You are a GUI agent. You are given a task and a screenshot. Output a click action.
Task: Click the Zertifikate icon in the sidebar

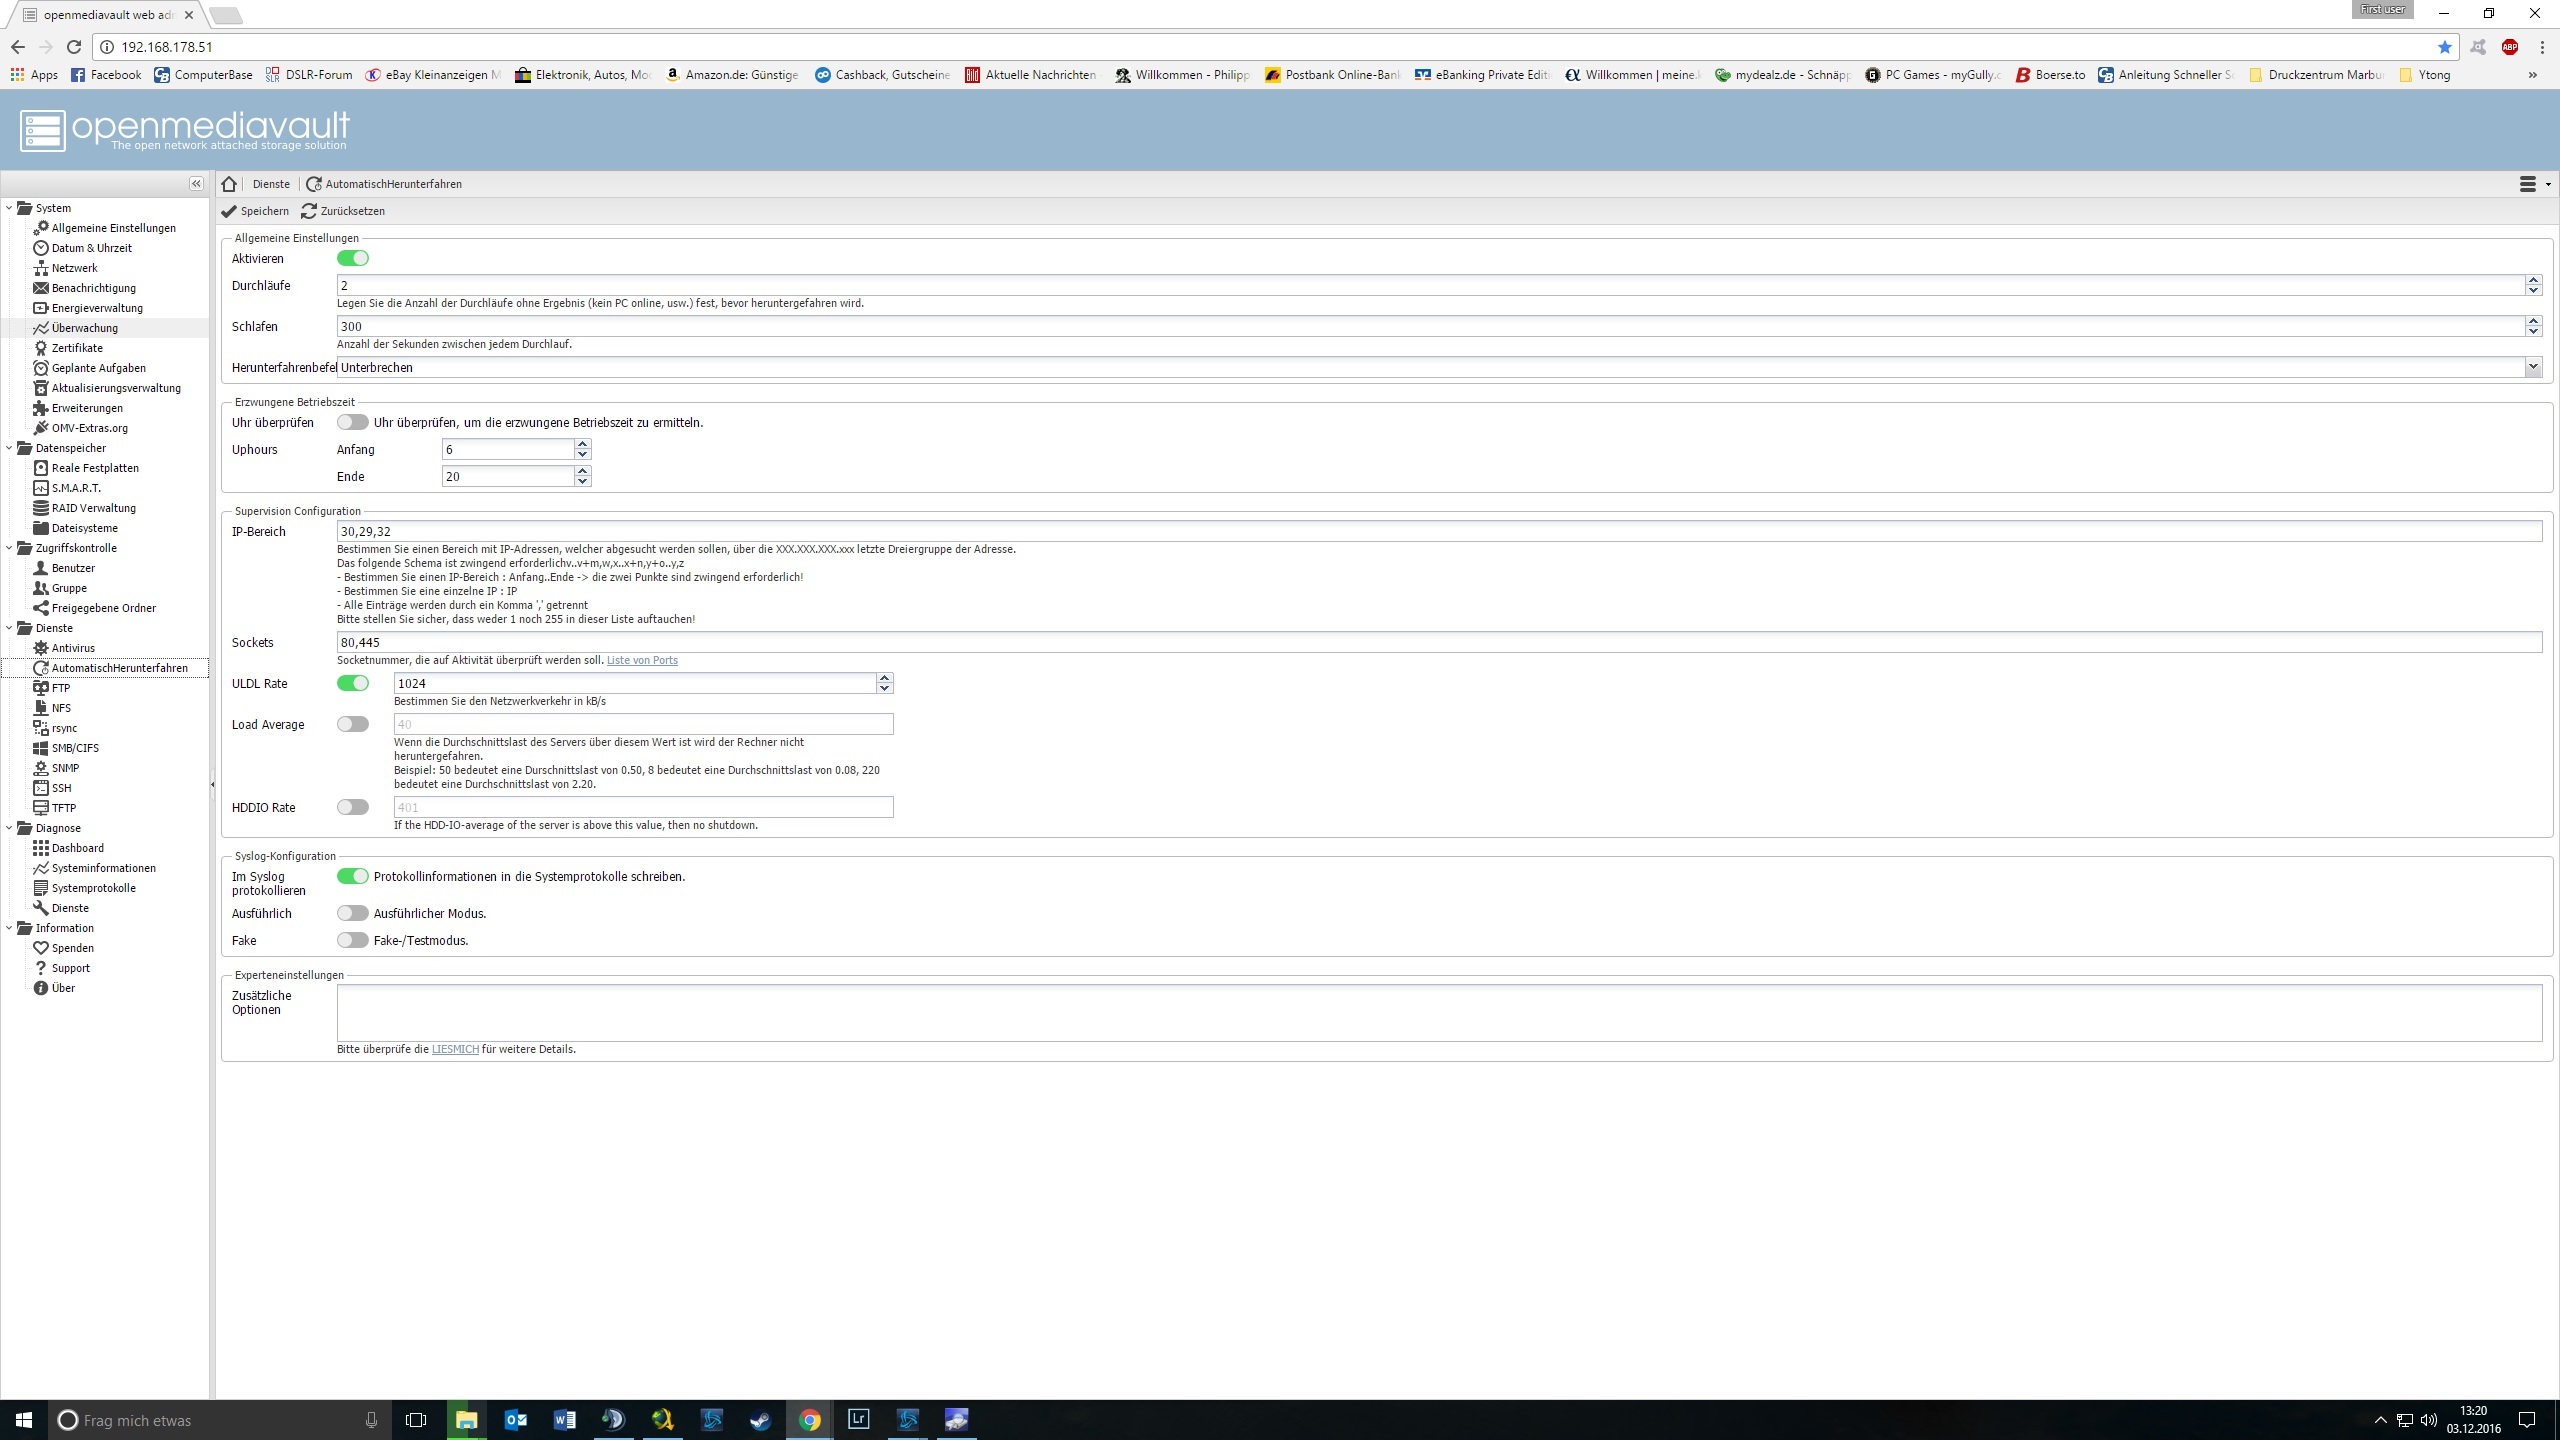pos(41,348)
